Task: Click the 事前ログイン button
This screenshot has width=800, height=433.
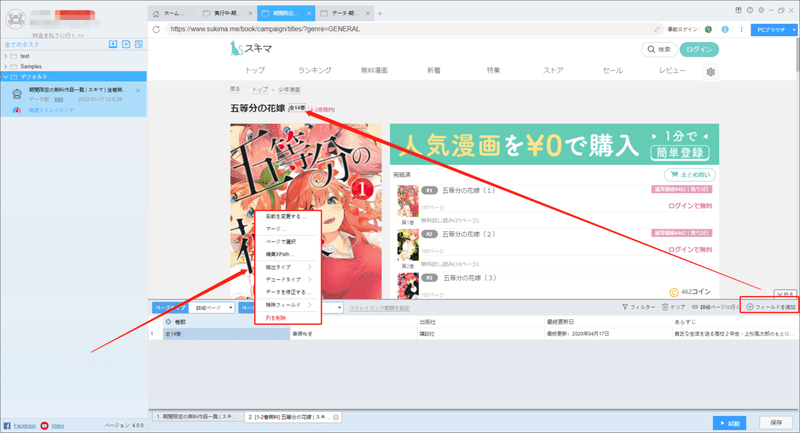Action: 682,30
